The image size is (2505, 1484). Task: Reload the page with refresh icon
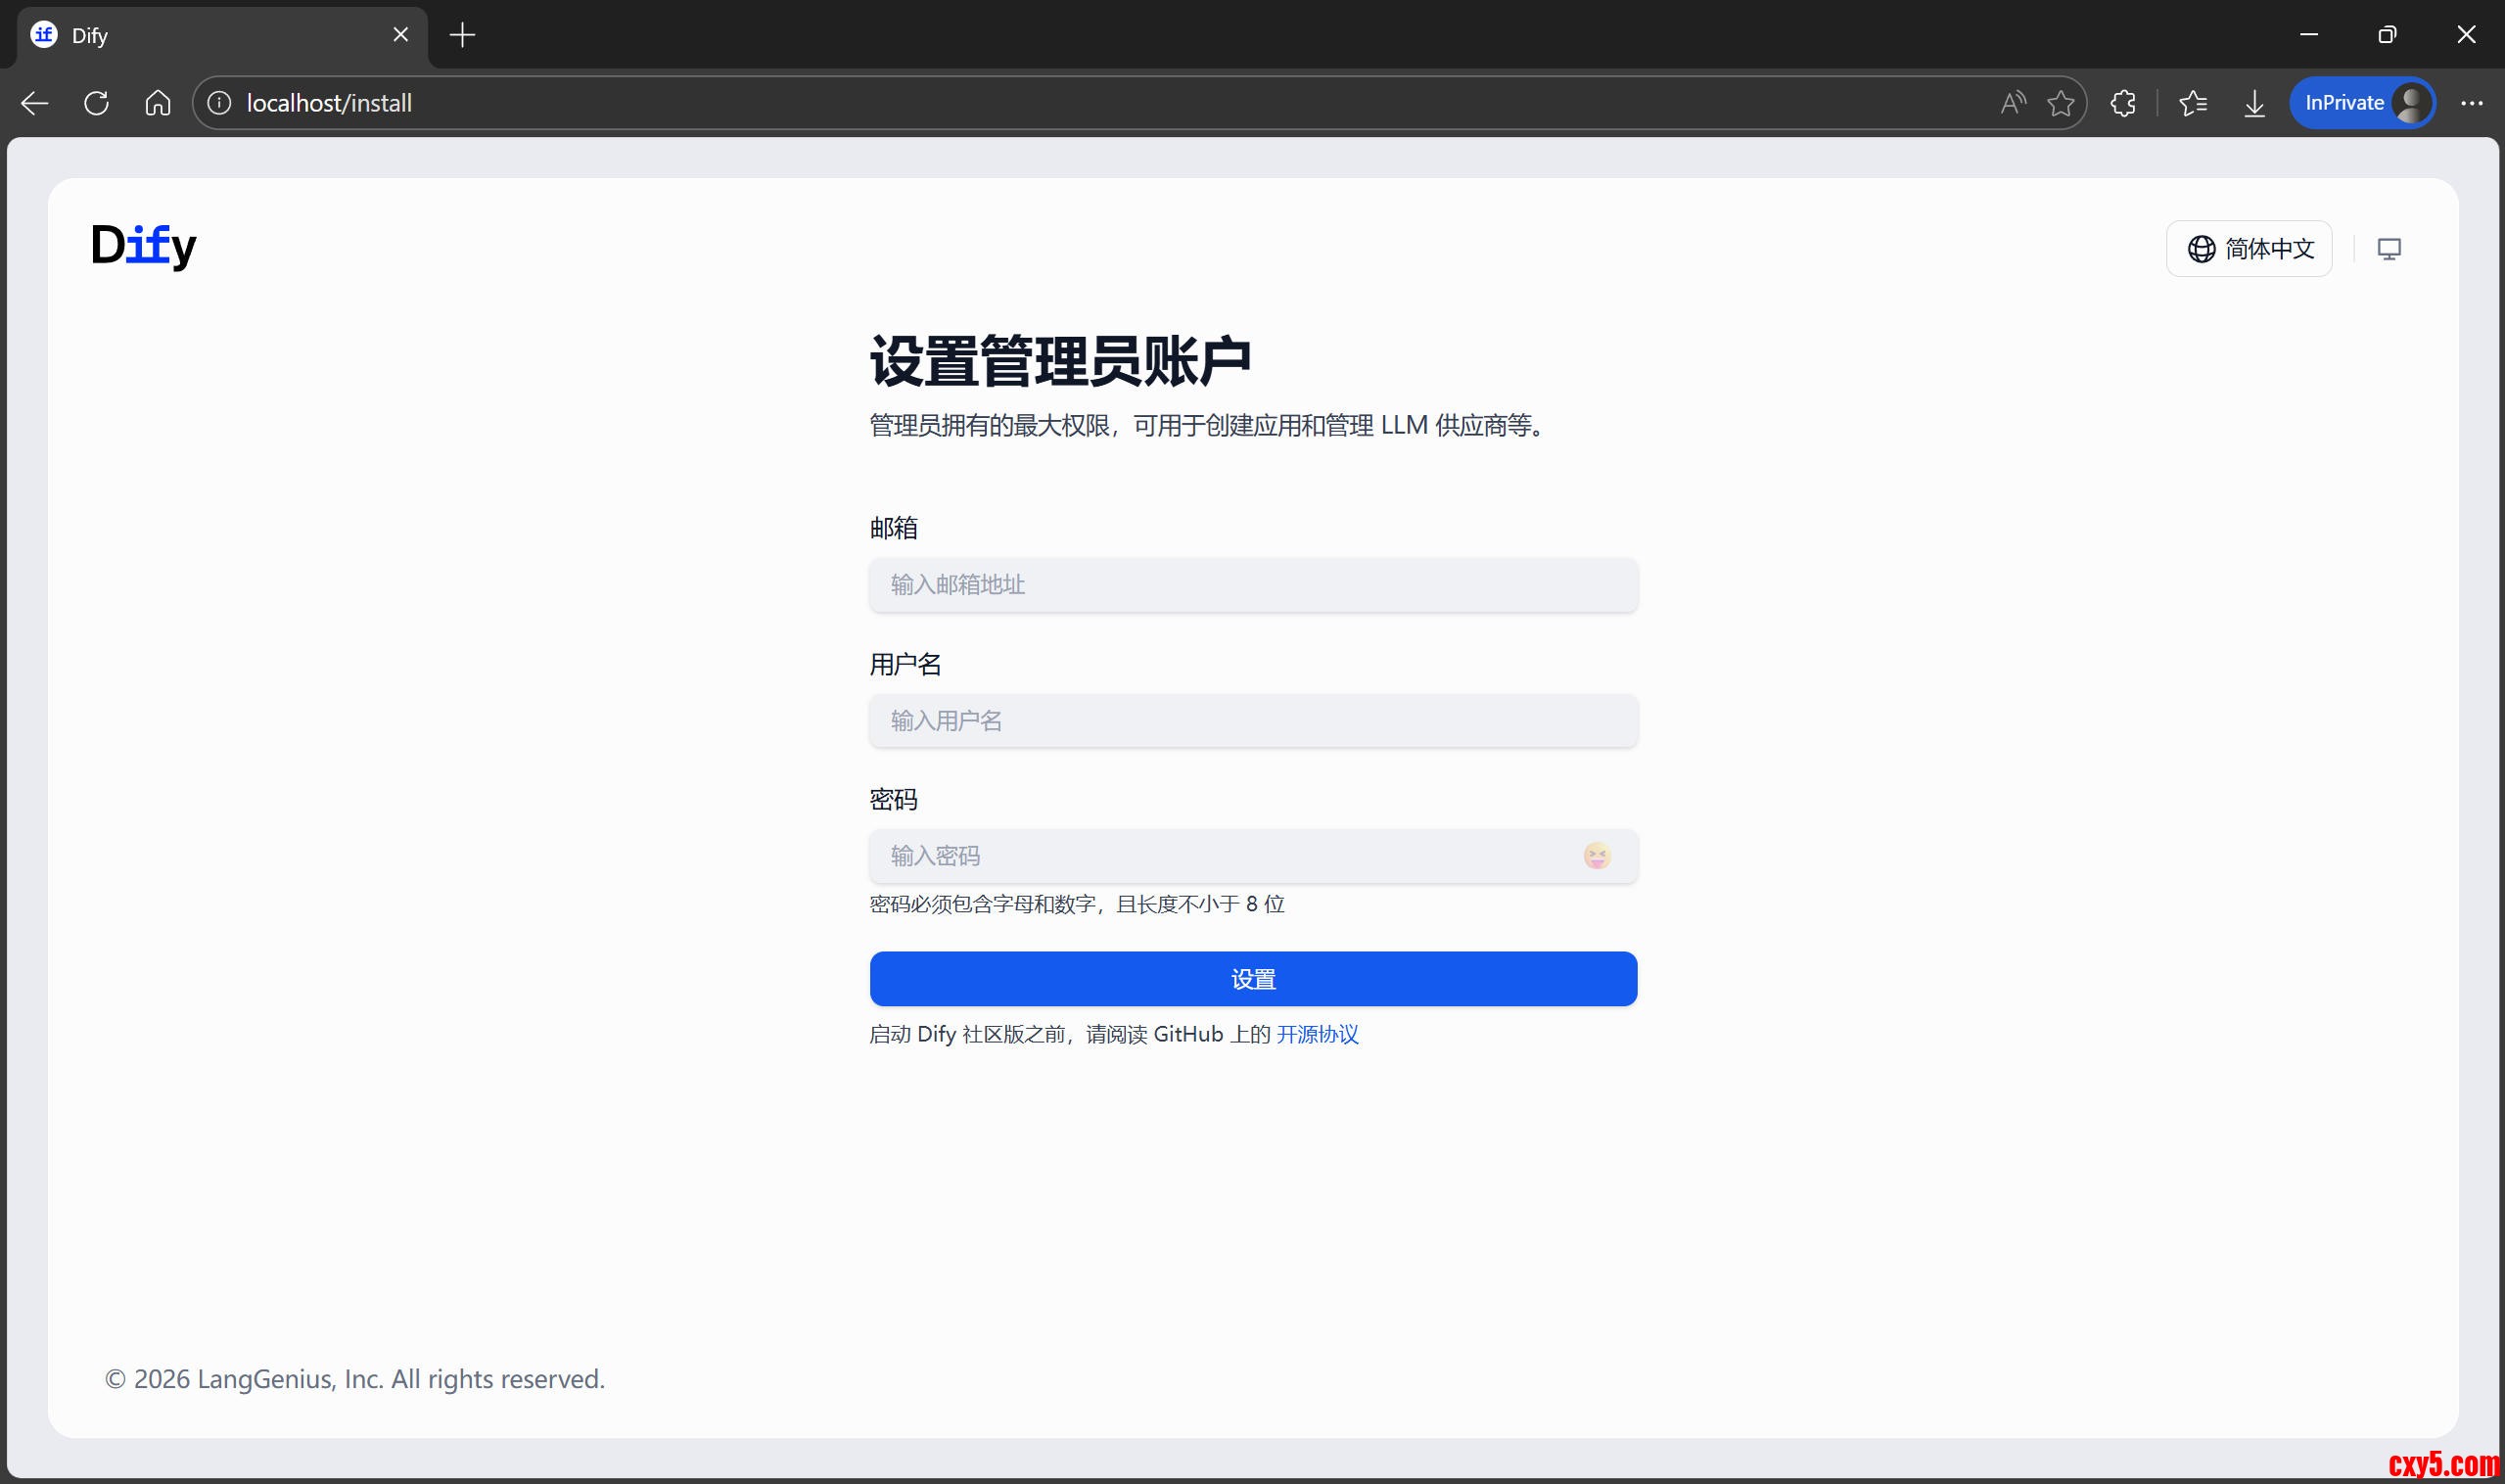point(97,103)
